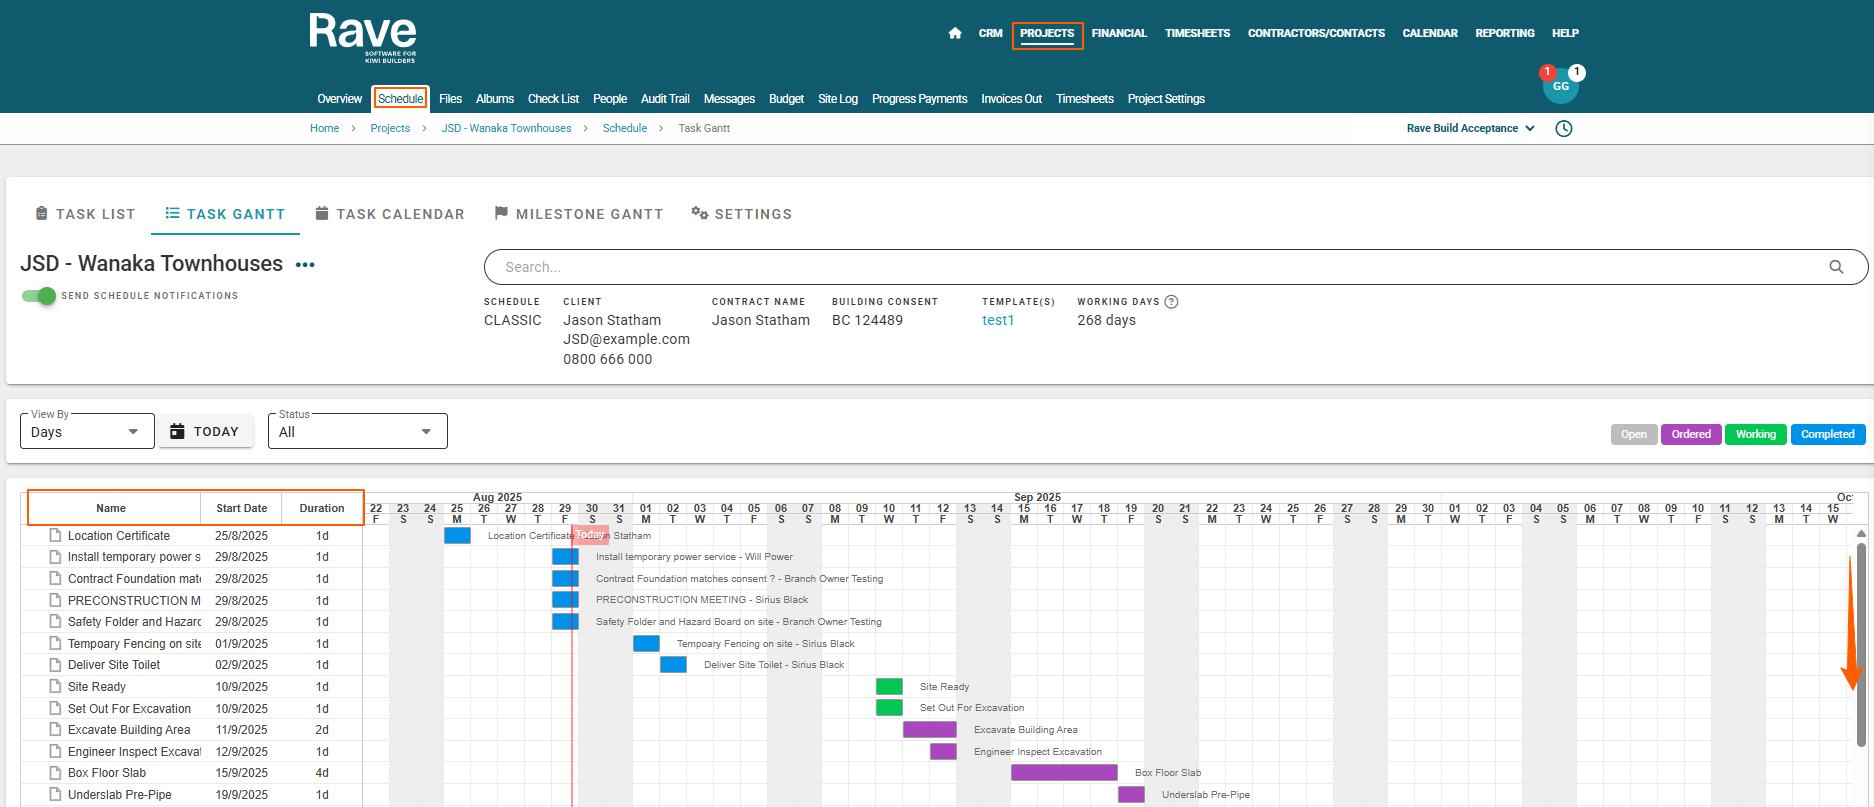Open the Status All dropdown
Screen dimensions: 1874x807
[x=357, y=431]
